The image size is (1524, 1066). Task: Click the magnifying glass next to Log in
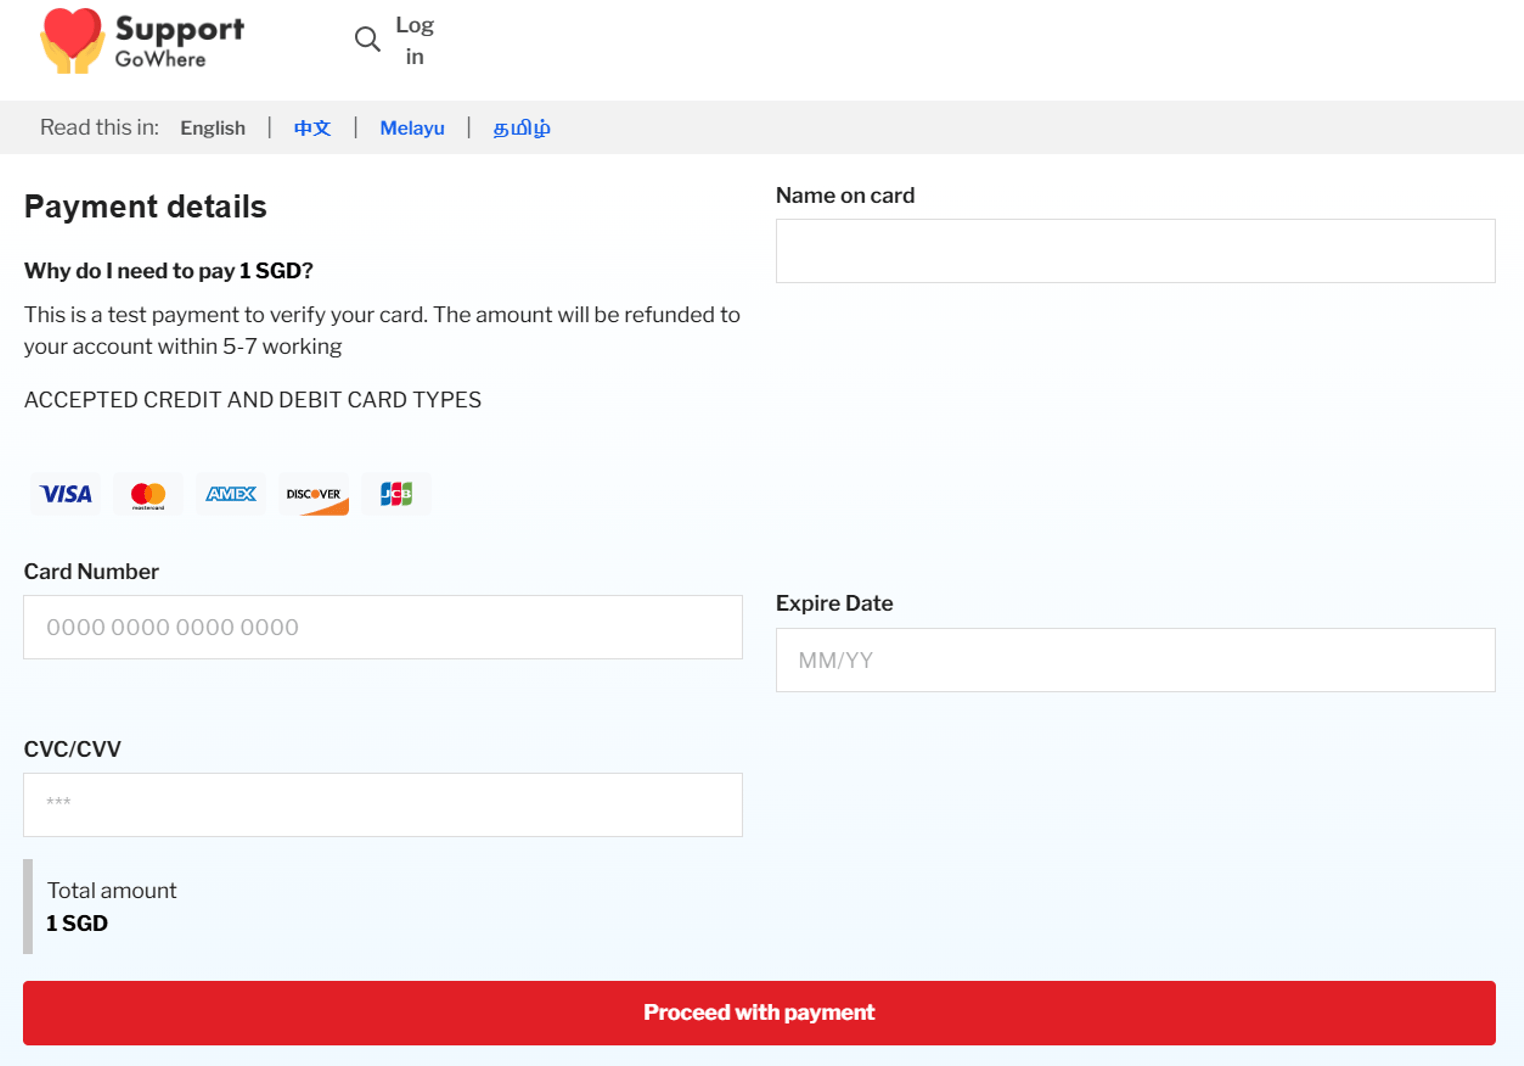click(x=367, y=39)
